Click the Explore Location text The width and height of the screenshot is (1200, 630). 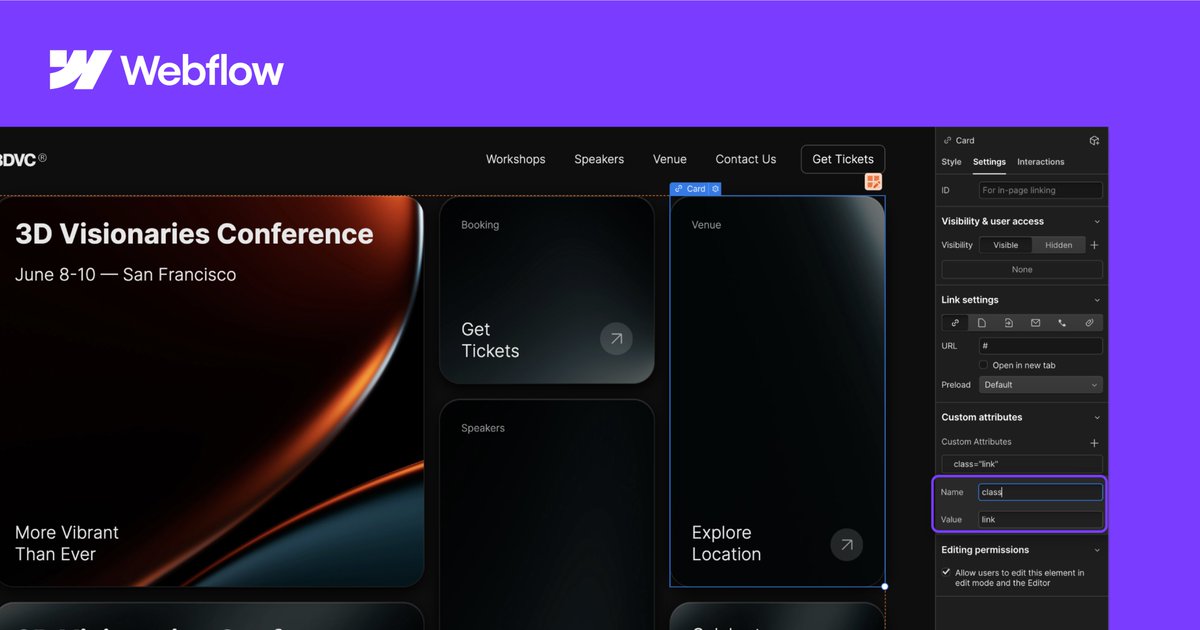tap(726, 543)
